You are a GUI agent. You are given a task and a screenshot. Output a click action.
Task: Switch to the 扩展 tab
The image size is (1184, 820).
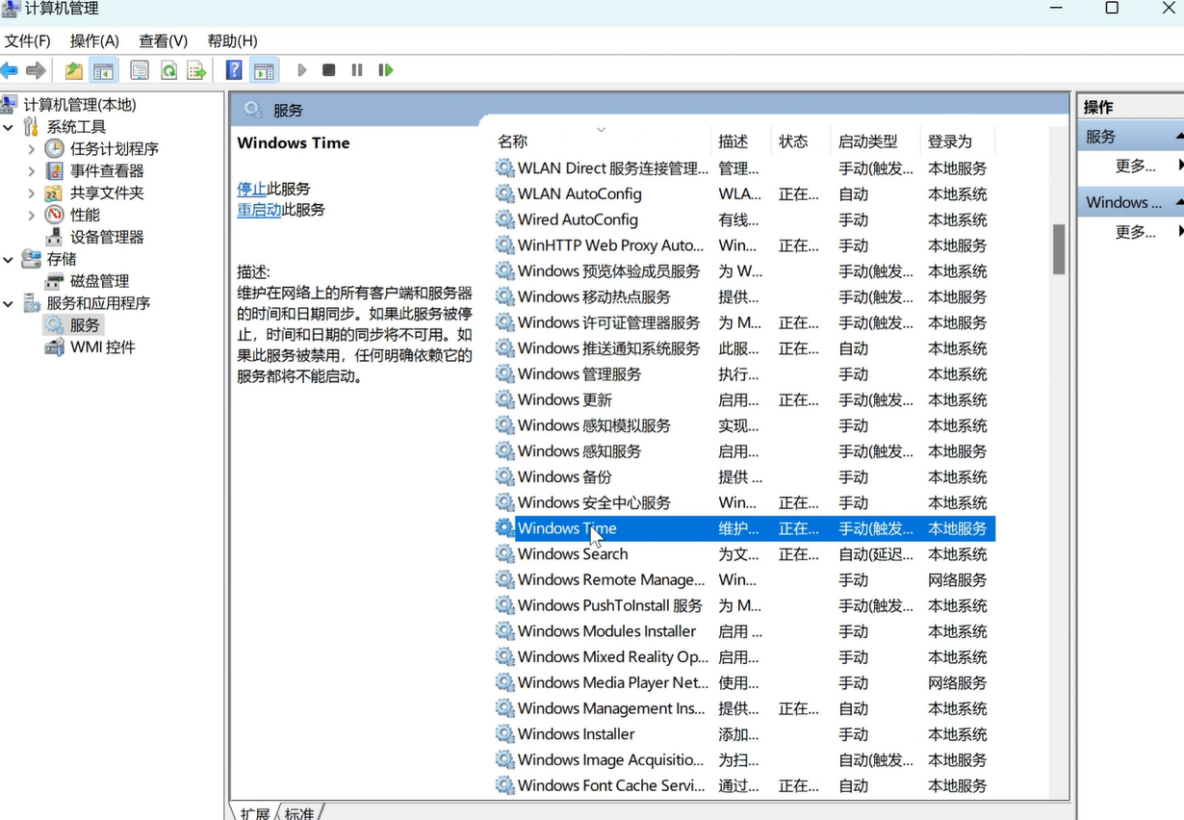pyautogui.click(x=254, y=812)
